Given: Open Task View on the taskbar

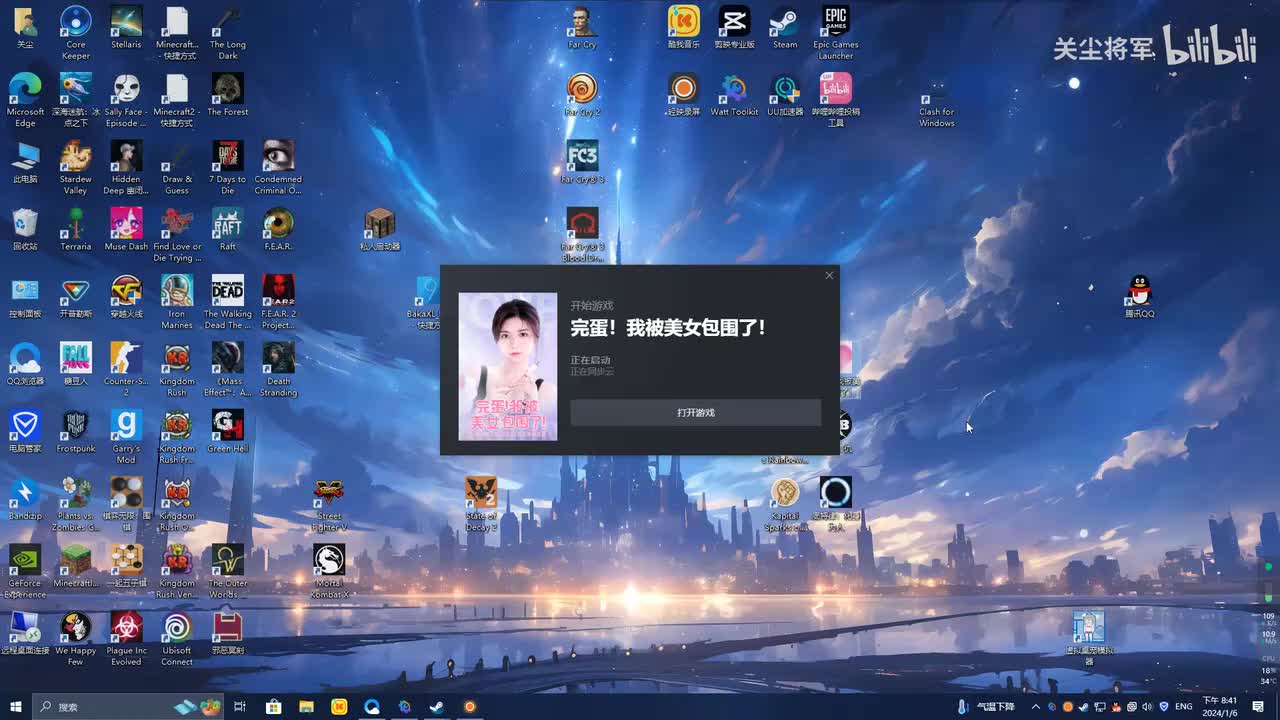Looking at the screenshot, I should point(240,707).
